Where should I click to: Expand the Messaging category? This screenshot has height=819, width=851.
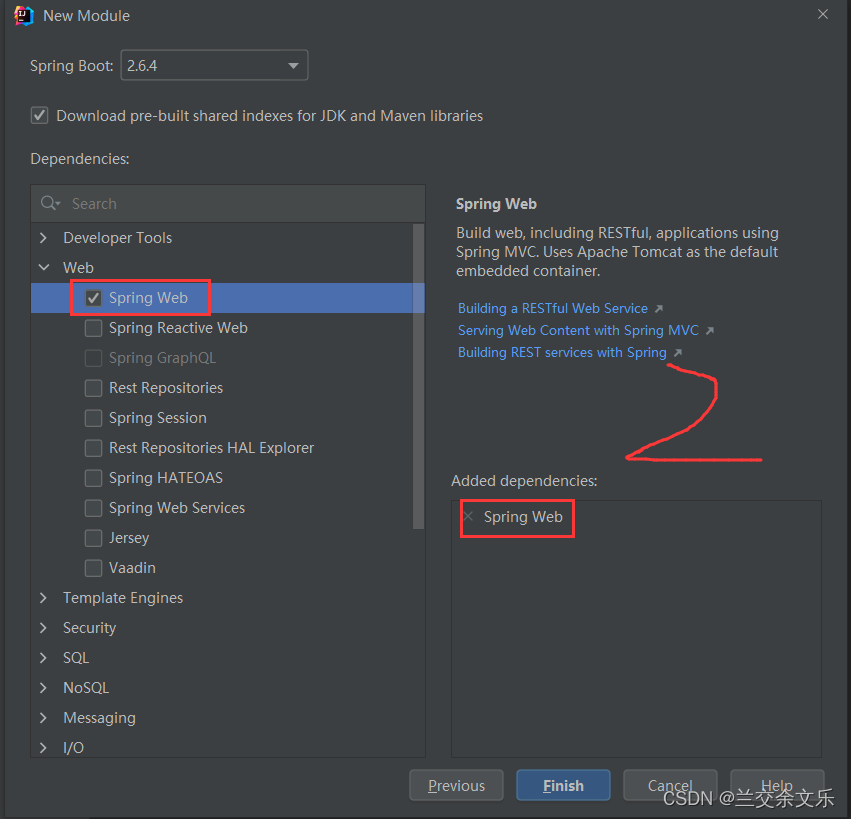[44, 718]
